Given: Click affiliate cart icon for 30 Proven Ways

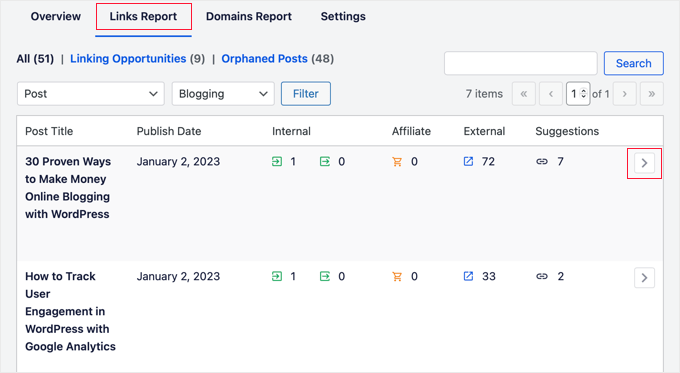Looking at the screenshot, I should point(397,162).
